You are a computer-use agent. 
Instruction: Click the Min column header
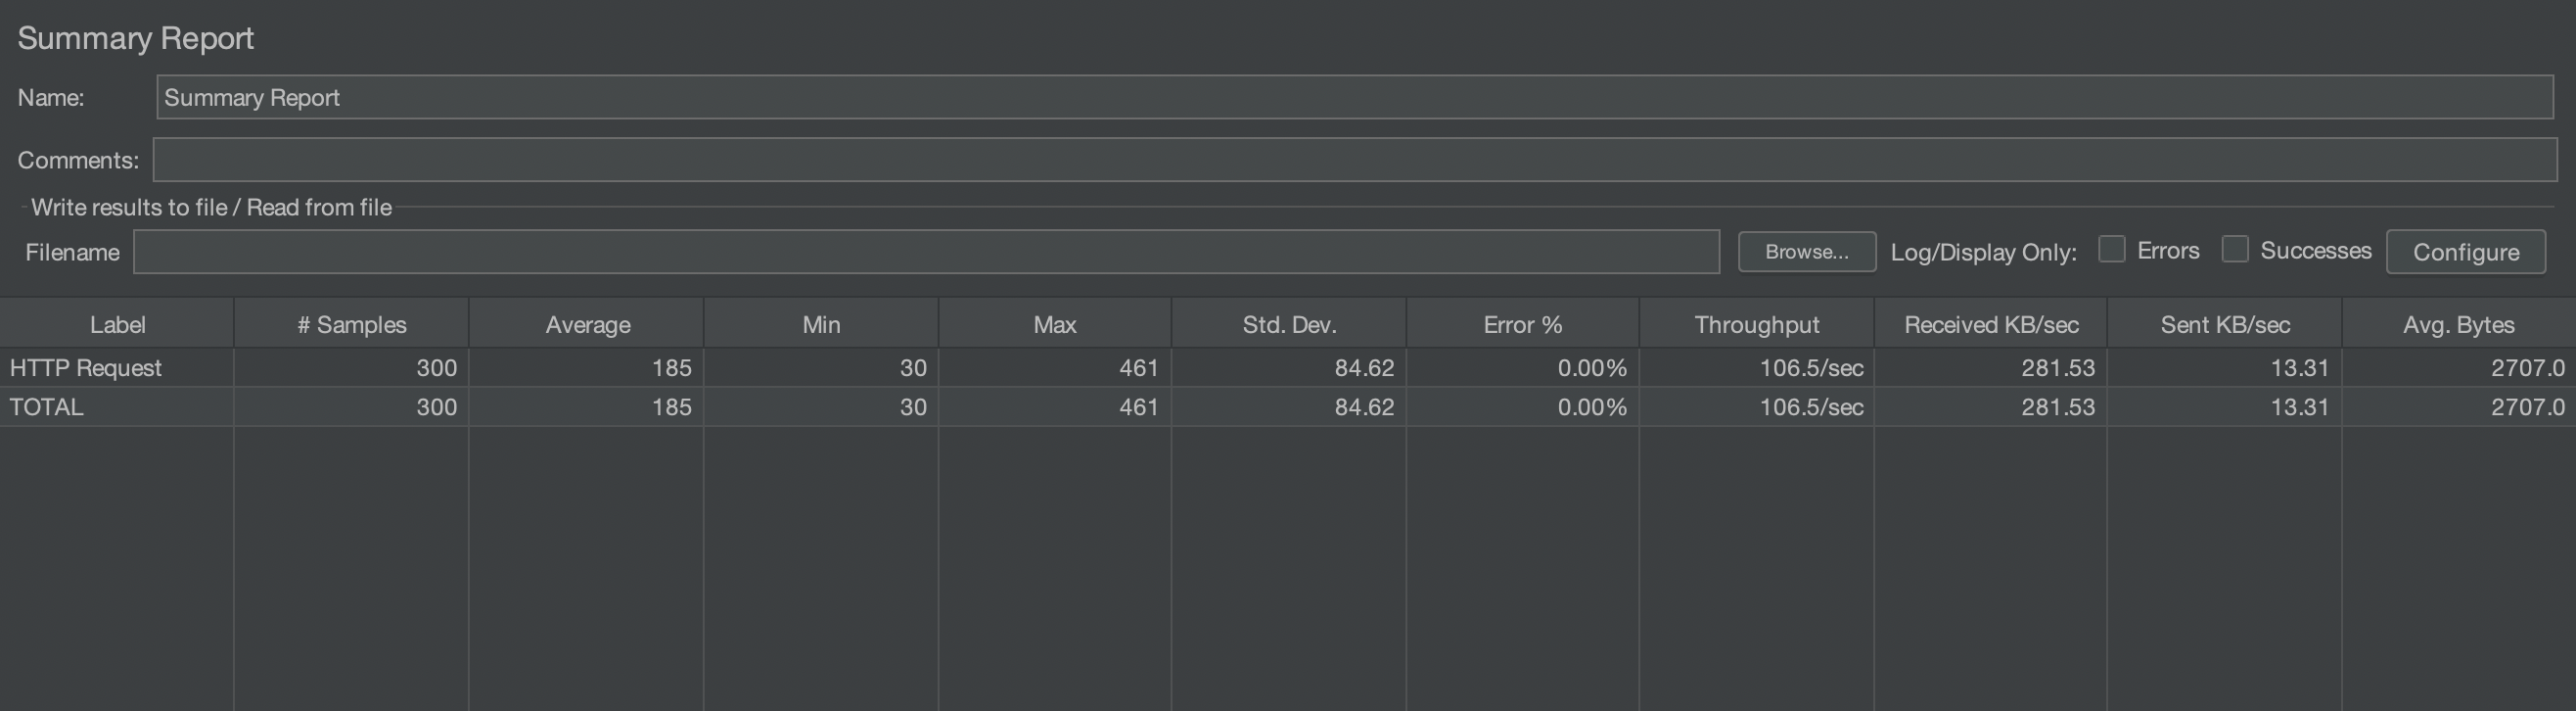pos(821,325)
